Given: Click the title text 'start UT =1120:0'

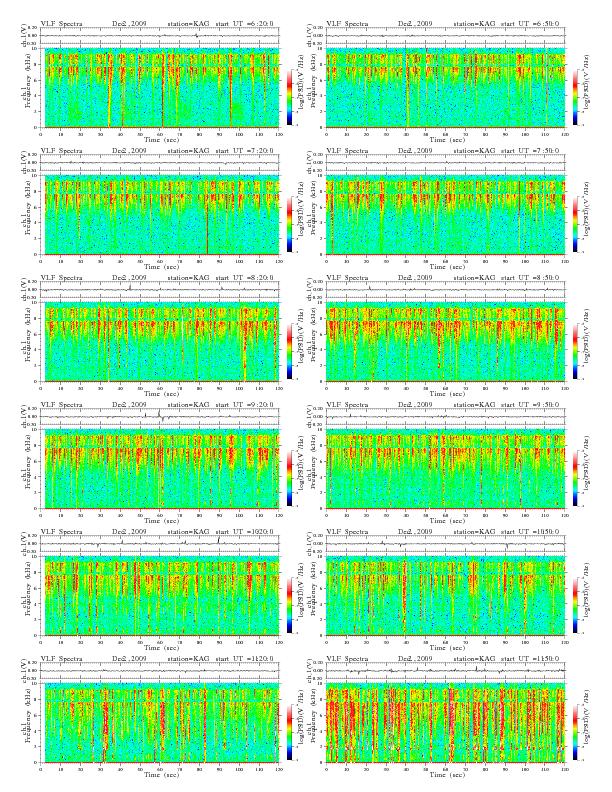Looking at the screenshot, I should 244,659.
